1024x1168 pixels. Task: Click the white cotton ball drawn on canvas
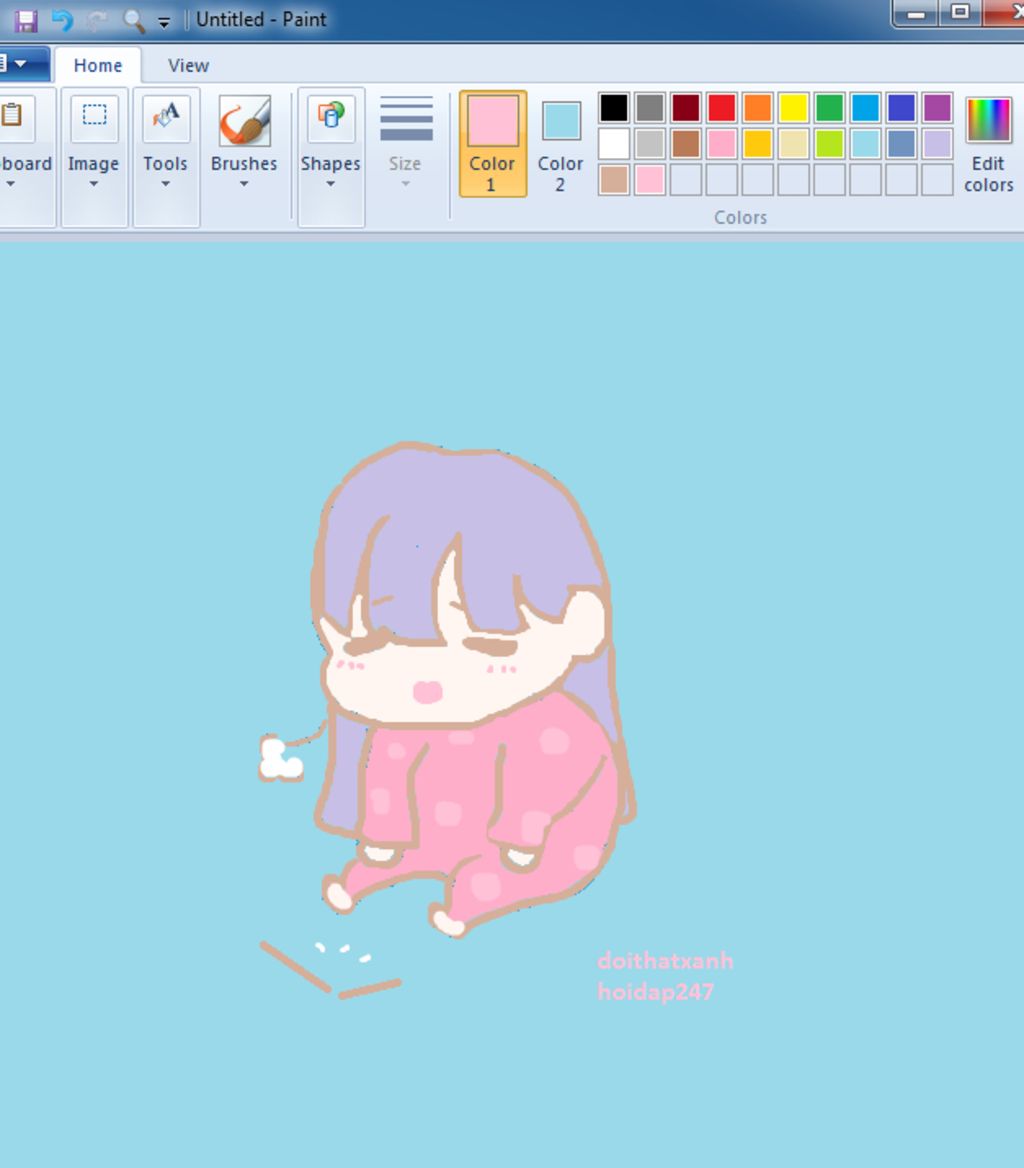(x=281, y=758)
